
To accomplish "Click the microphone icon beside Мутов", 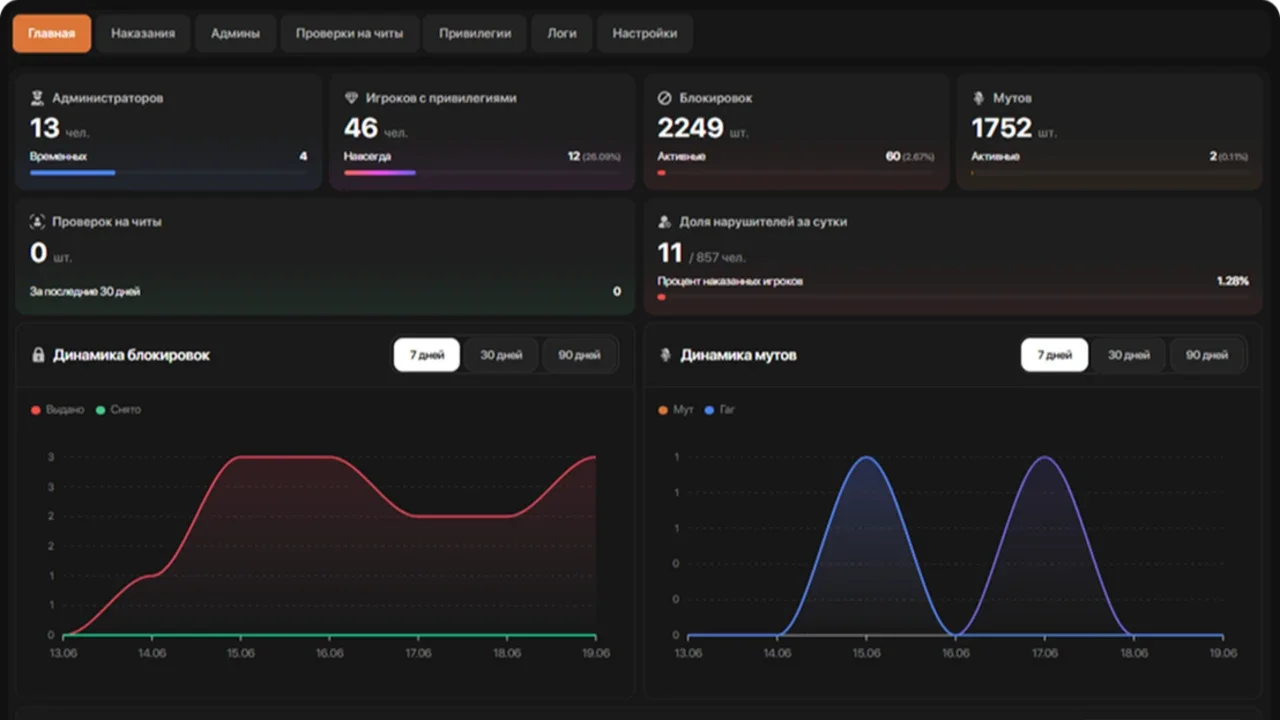I will (978, 98).
